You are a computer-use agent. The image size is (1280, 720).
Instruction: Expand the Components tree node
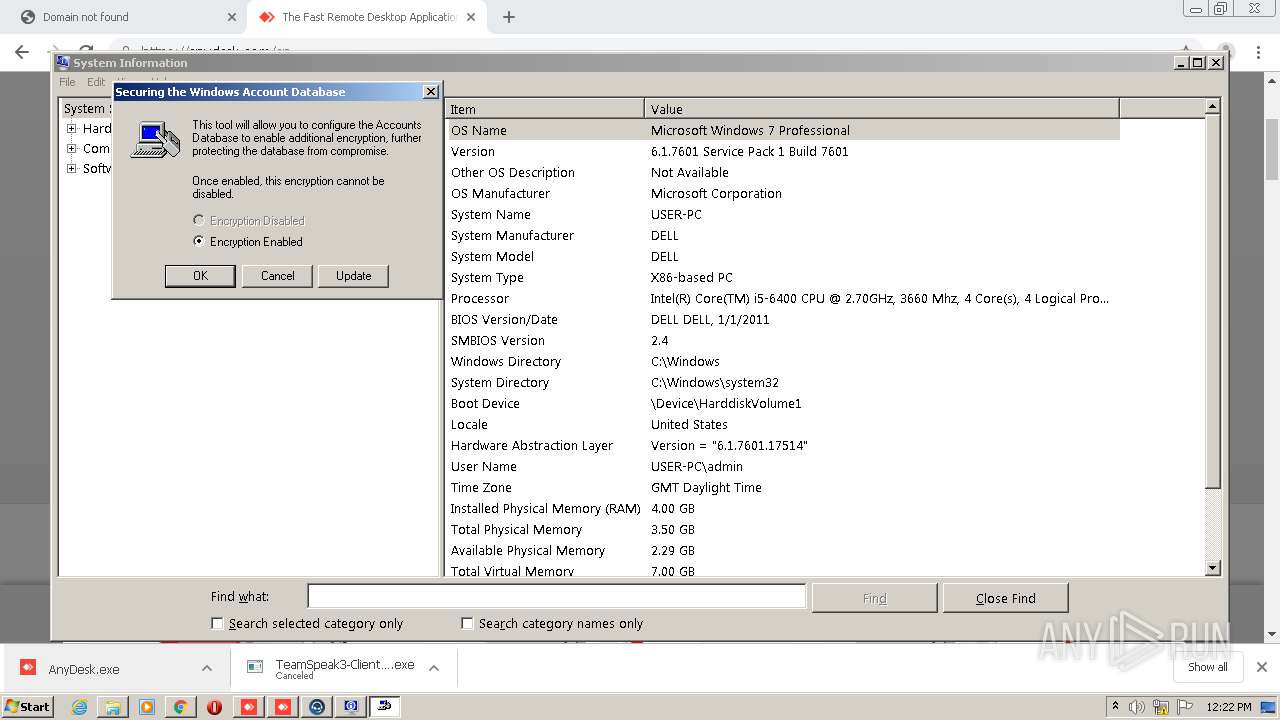[x=71, y=148]
